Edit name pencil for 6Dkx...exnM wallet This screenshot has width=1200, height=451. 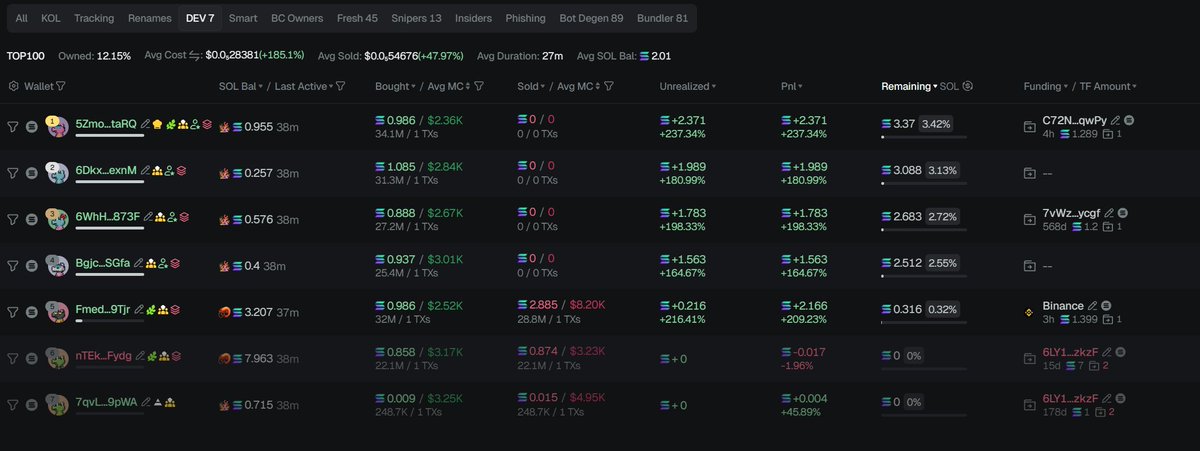[x=146, y=170]
